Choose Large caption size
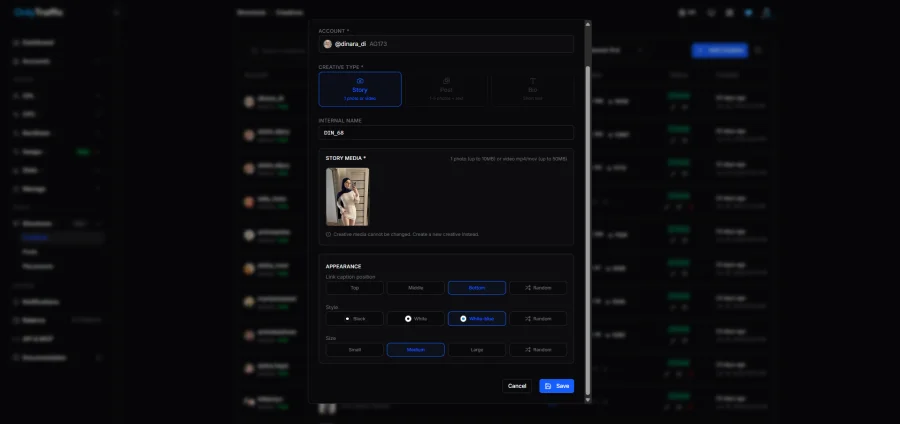The image size is (900, 424). pos(477,350)
